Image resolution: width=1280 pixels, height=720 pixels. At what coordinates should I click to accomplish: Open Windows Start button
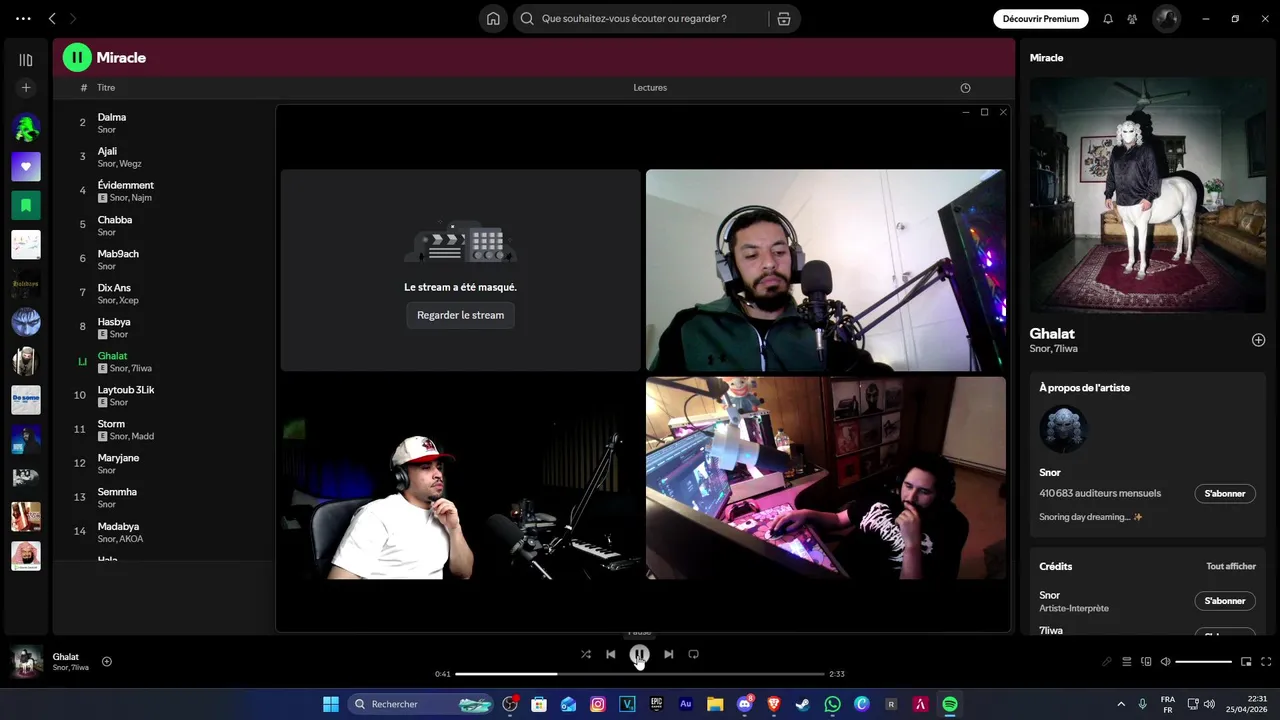point(331,704)
